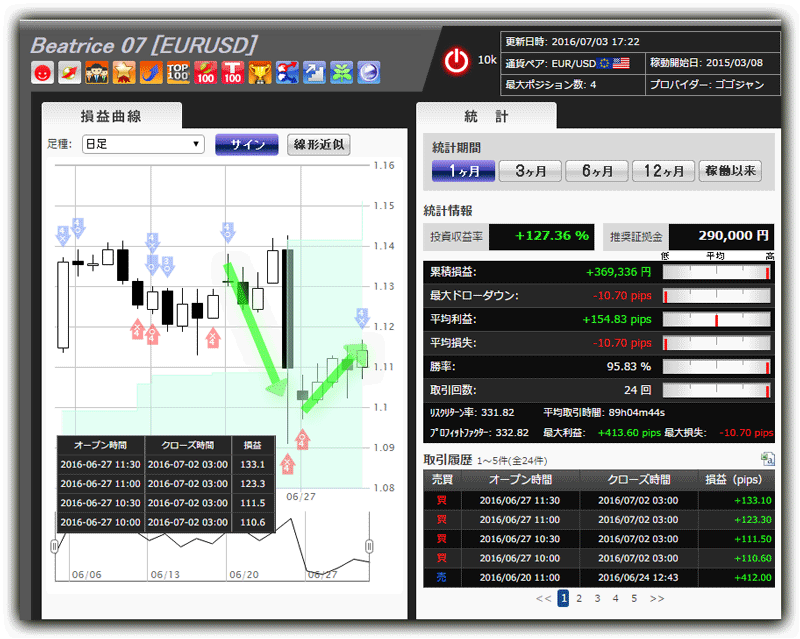The height and width of the screenshot is (639, 800).
Task: Toggle the サイン signal display button
Action: [246, 144]
